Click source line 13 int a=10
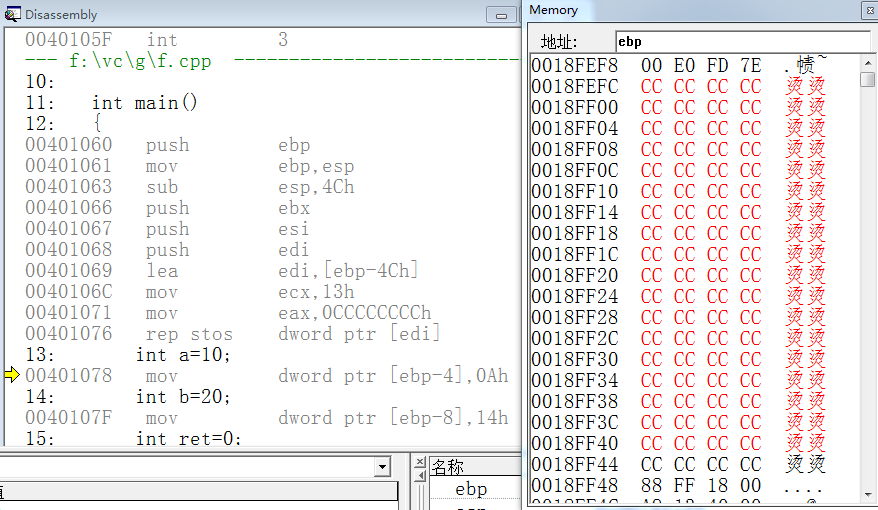Screen dimensions: 878x510 (128, 354)
